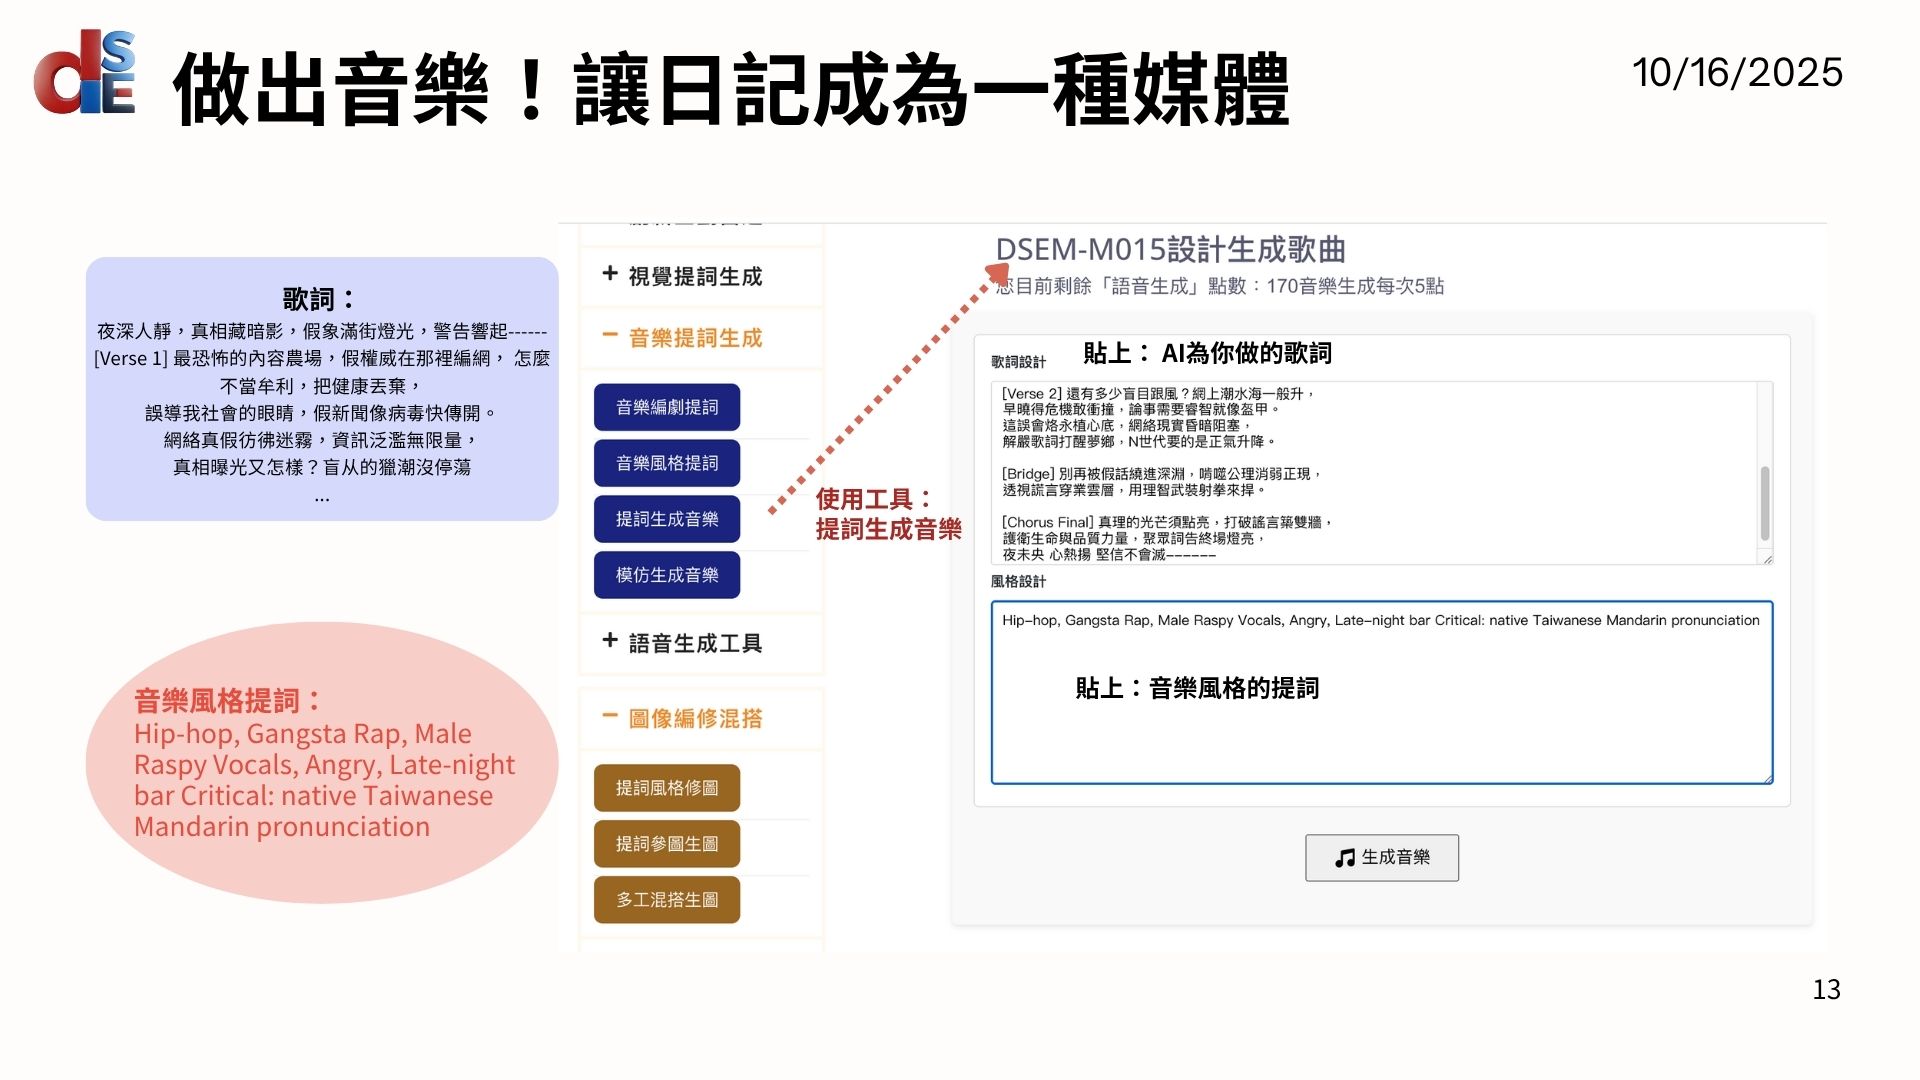Open the 多工混搭生圖 tool

(x=667, y=900)
